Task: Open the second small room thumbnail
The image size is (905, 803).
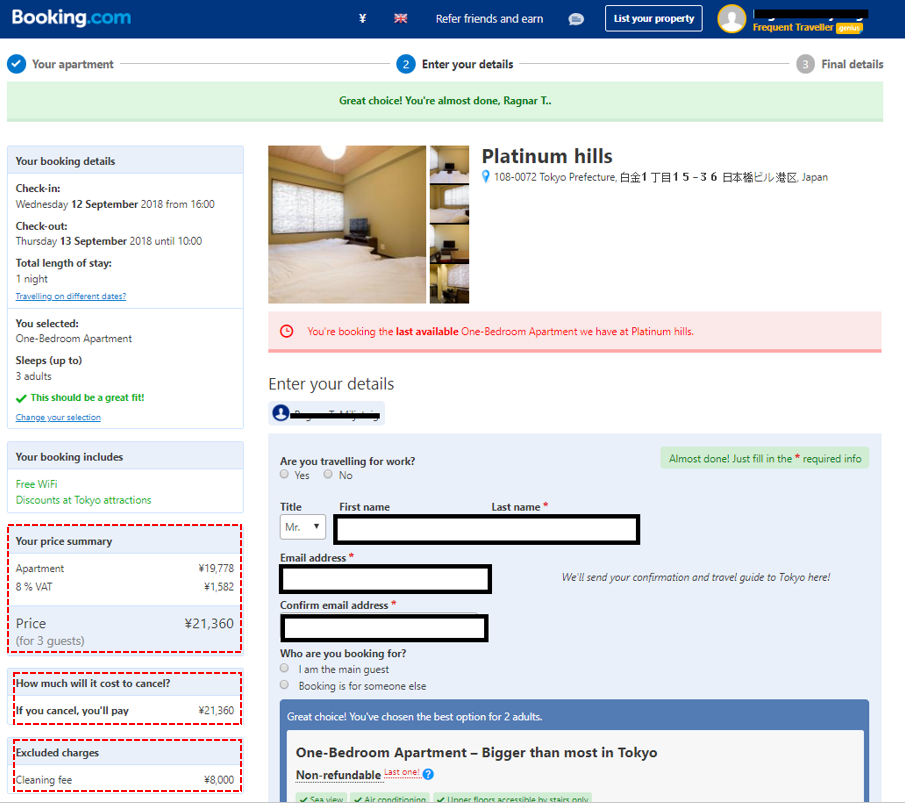Action: 450,204
